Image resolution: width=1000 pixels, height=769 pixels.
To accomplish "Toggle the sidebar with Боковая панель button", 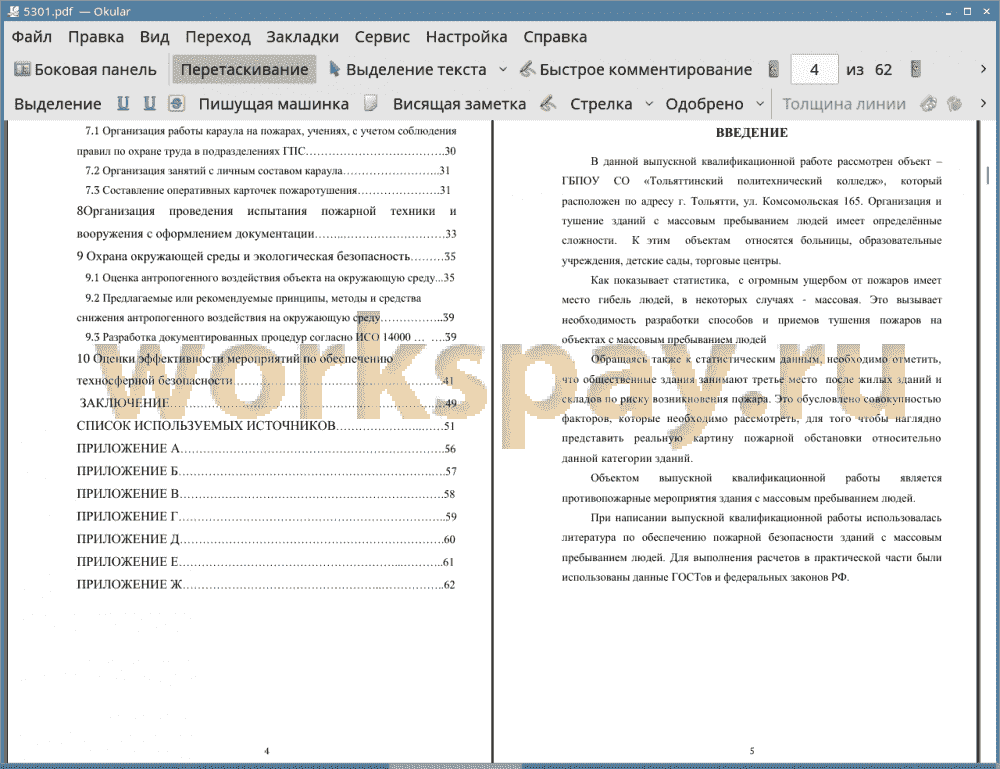I will click(85, 70).
